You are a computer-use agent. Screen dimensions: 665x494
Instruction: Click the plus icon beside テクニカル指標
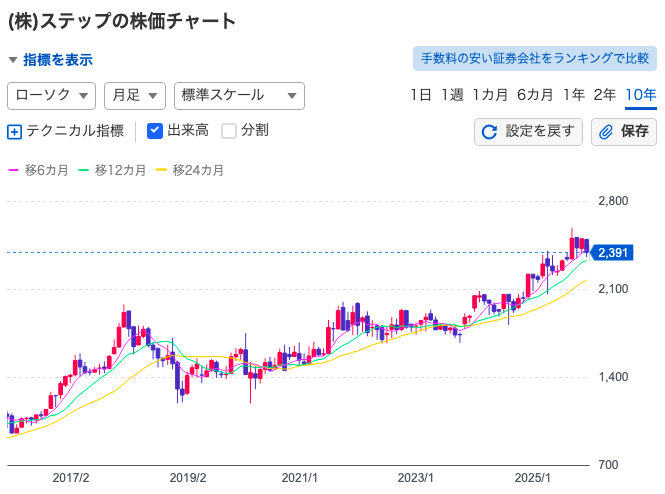[x=14, y=131]
